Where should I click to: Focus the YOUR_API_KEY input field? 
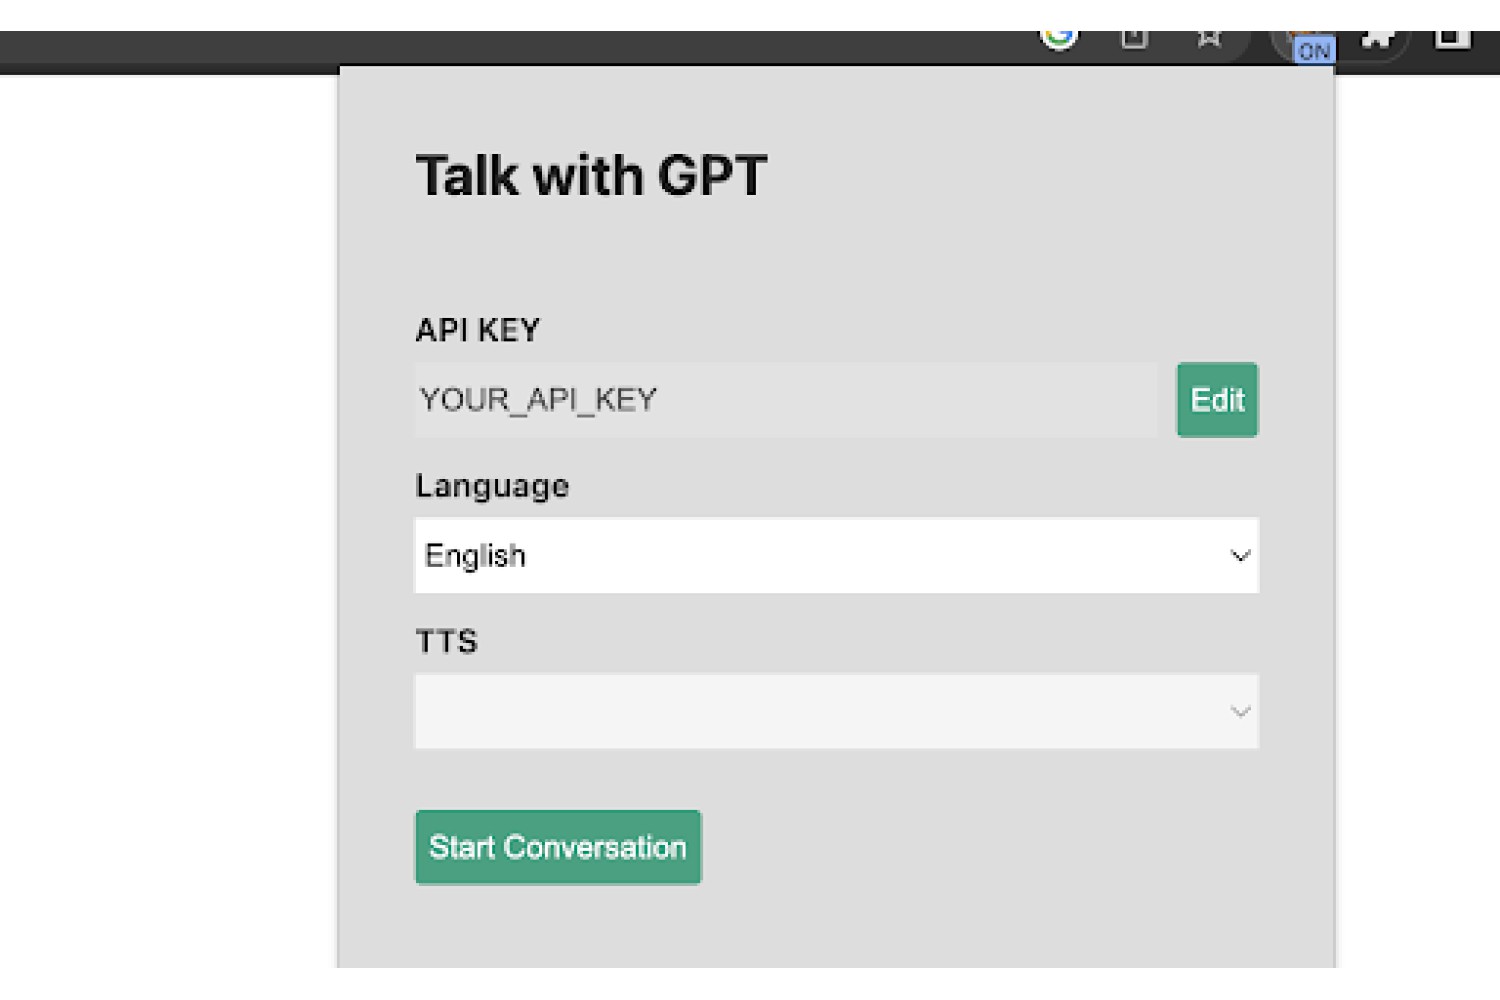[787, 400]
